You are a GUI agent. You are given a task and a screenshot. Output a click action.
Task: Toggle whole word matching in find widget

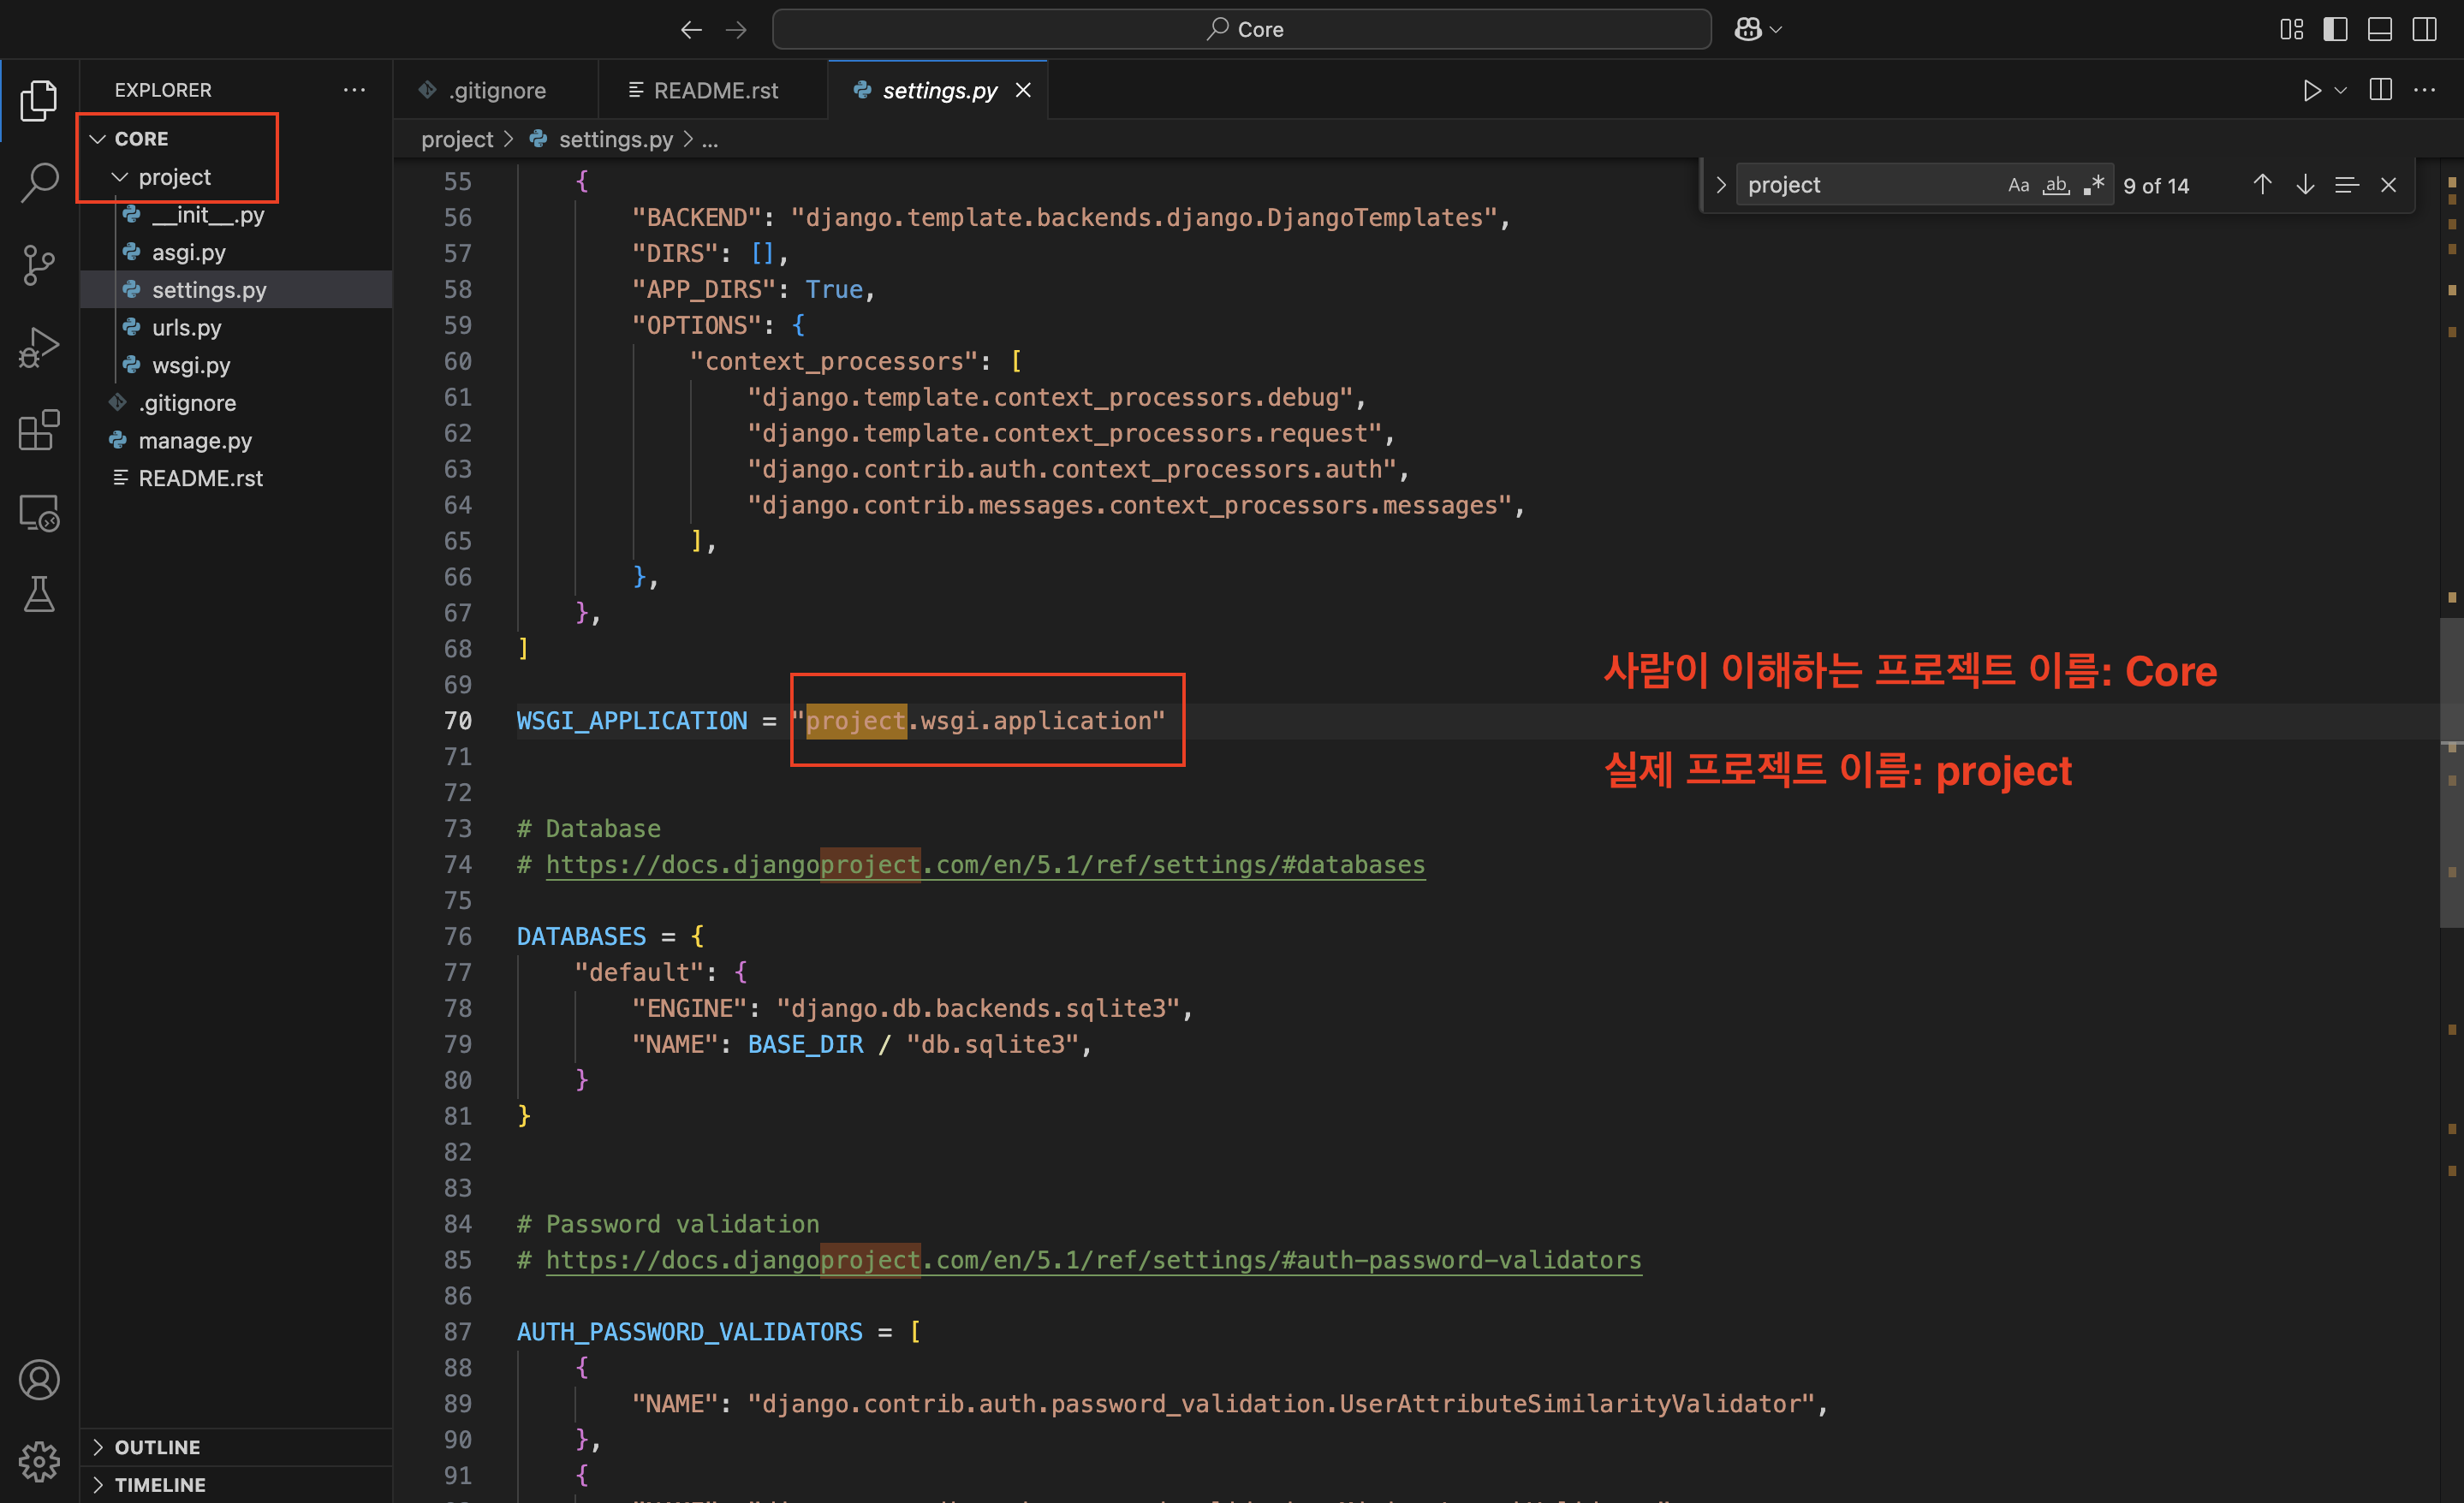[x=2056, y=184]
